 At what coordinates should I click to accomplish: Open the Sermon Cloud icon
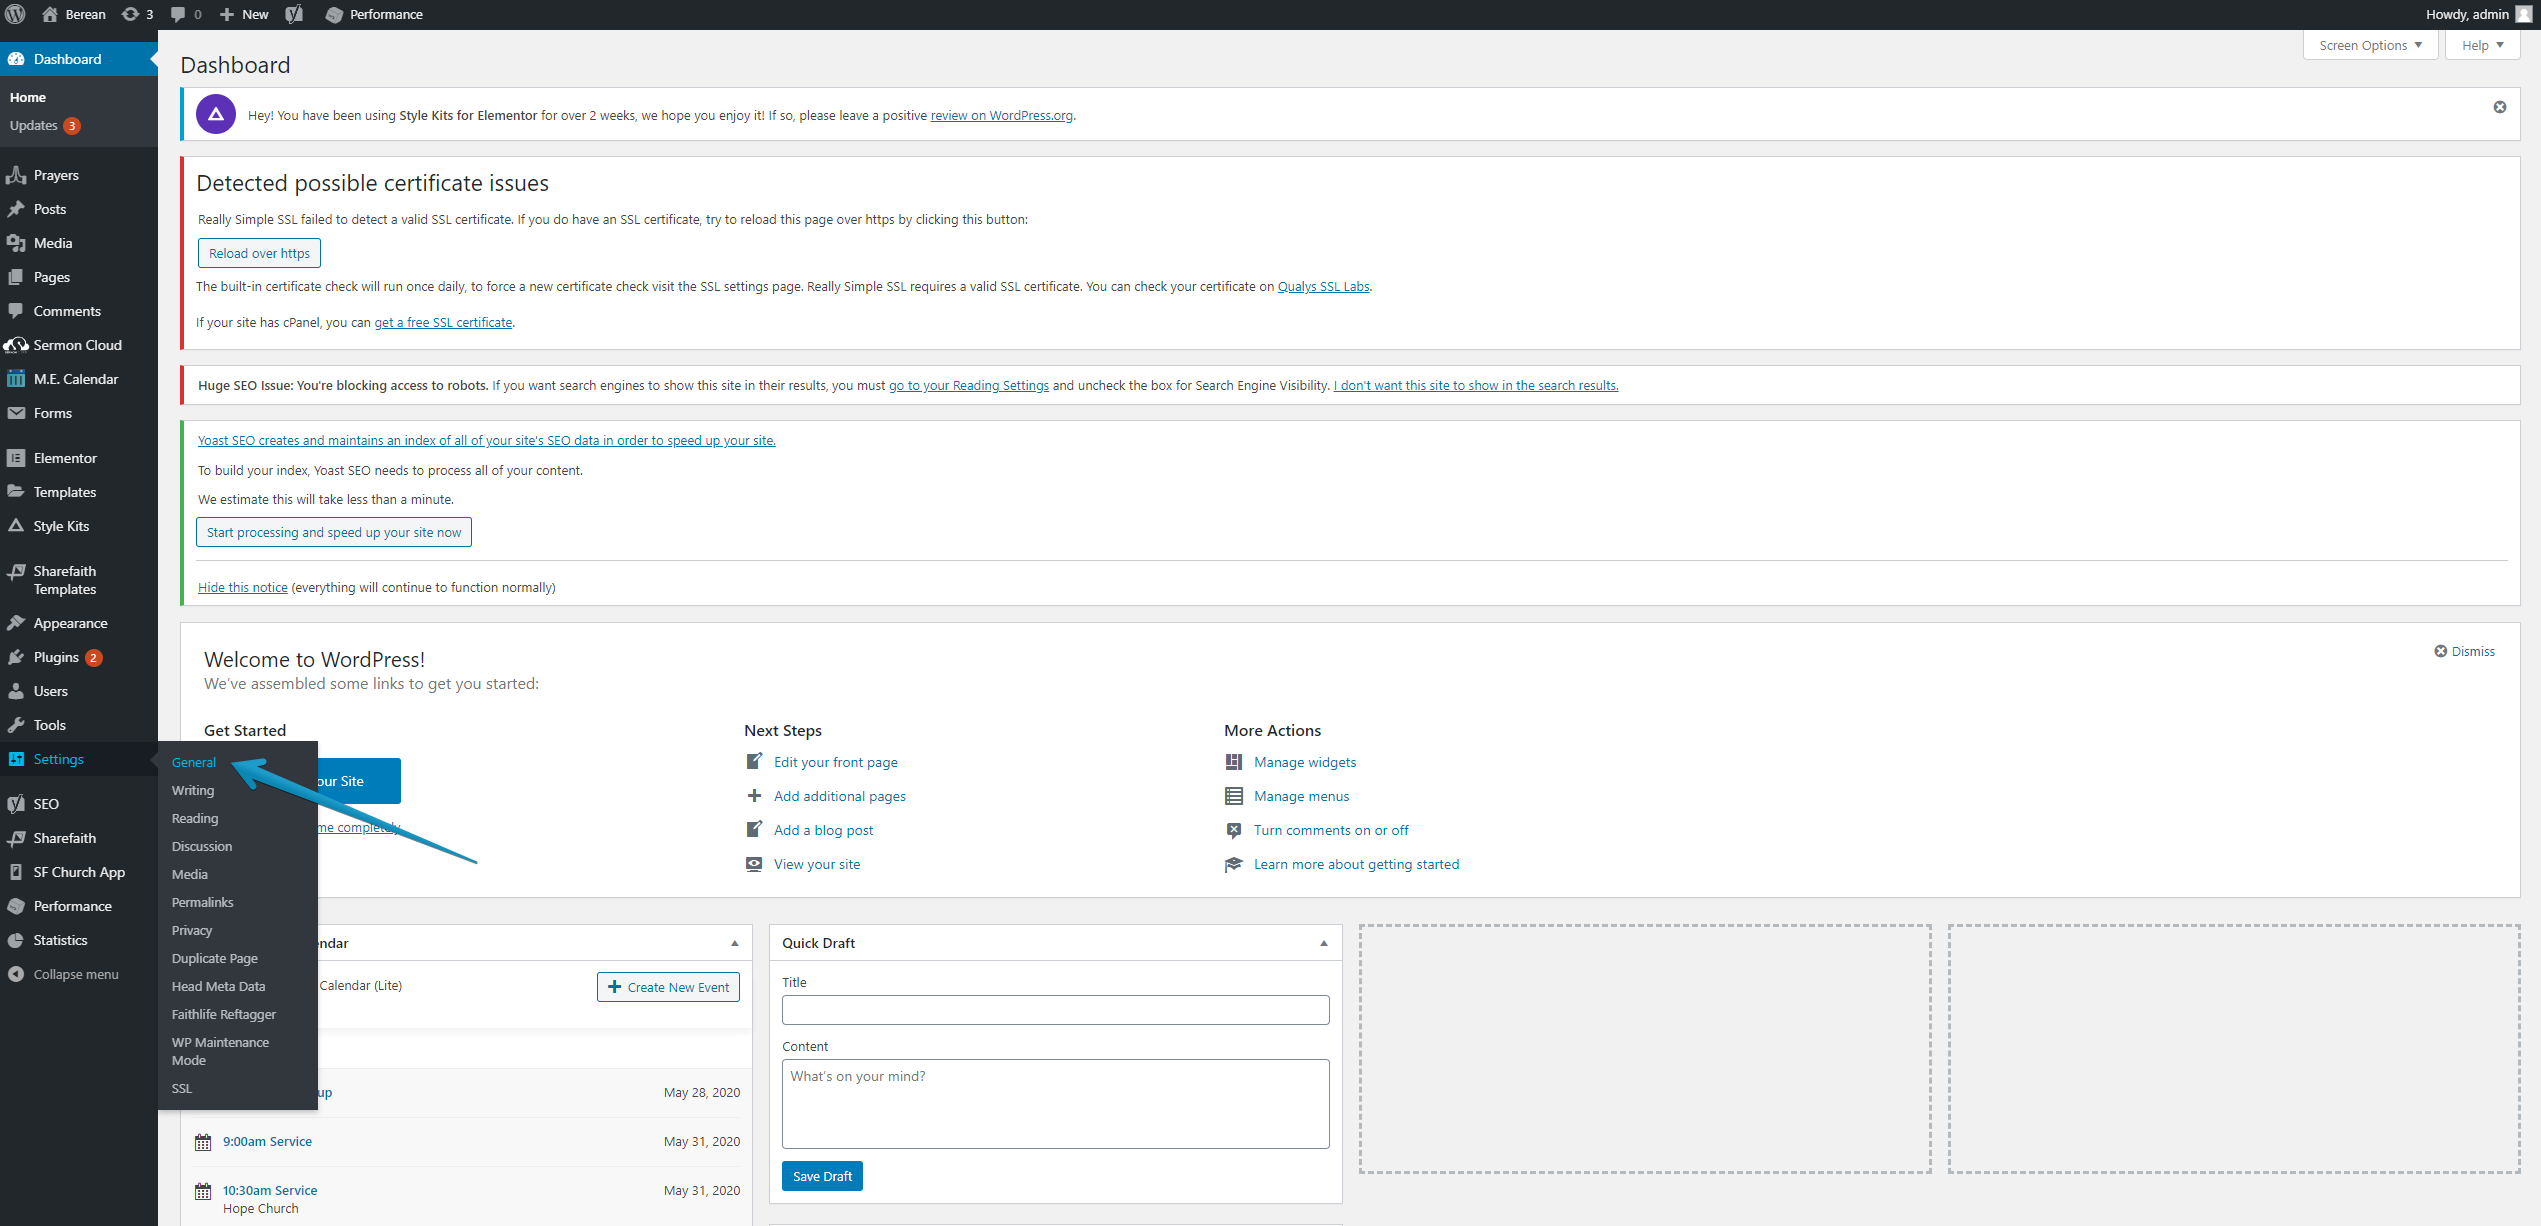click(16, 345)
